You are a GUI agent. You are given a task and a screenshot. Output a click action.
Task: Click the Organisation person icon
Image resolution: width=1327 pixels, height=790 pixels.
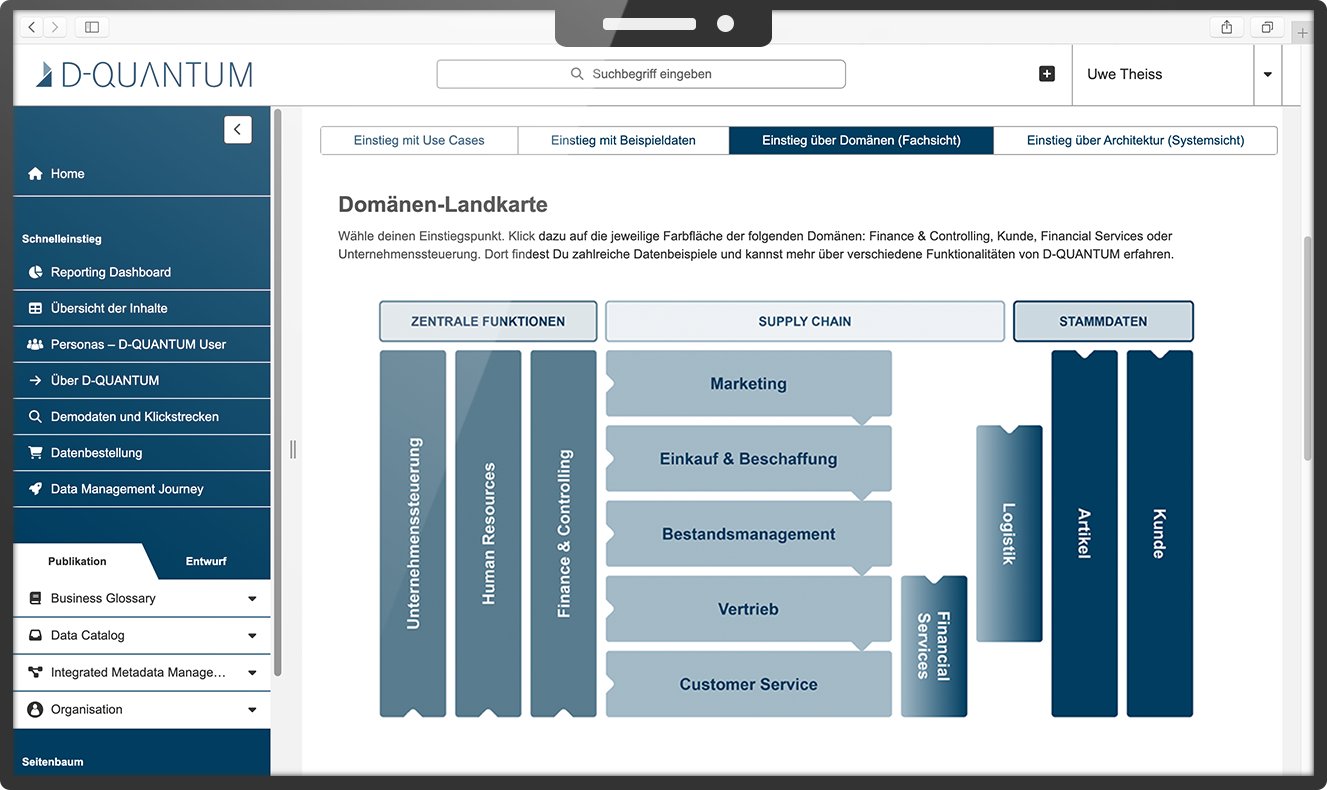coord(35,709)
